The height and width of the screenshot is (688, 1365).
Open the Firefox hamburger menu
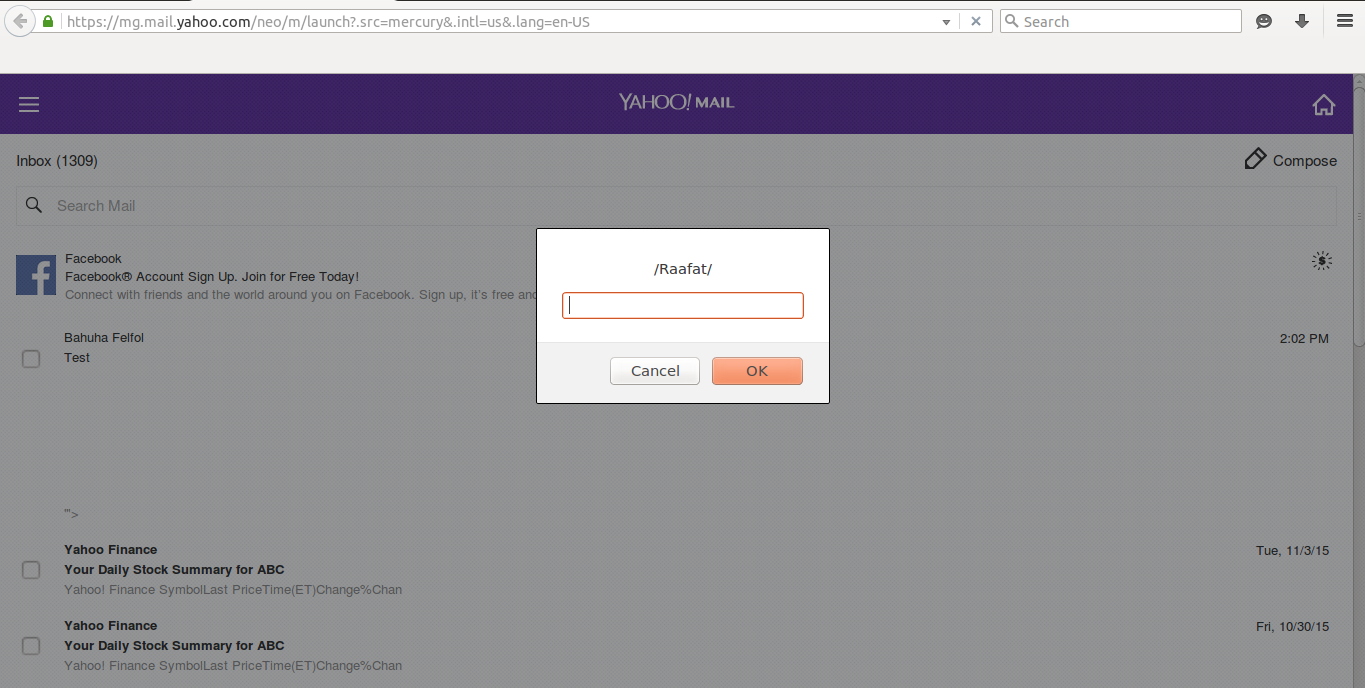coord(1345,21)
